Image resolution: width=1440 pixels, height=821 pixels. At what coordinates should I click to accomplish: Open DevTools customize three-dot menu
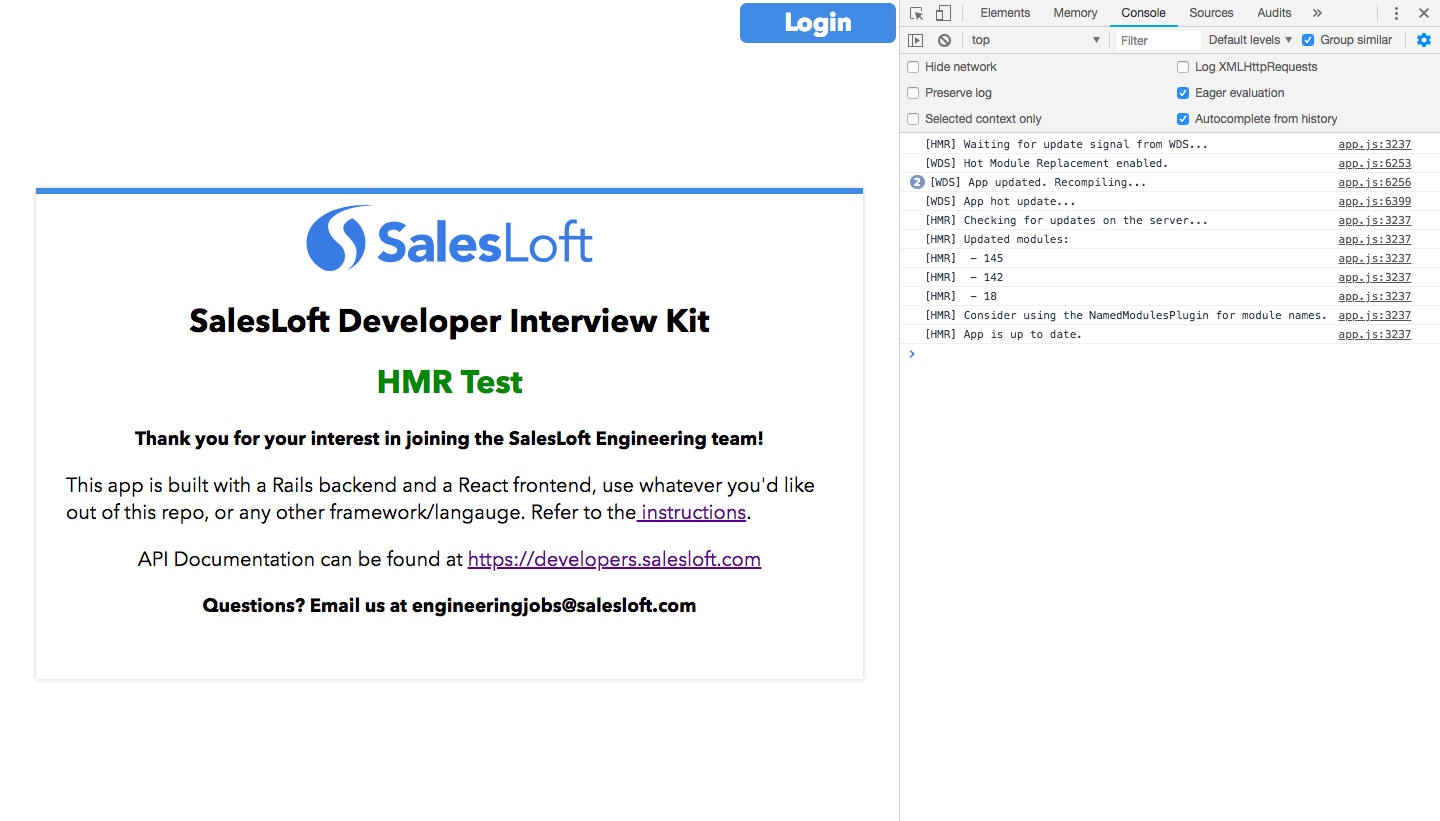click(1396, 13)
